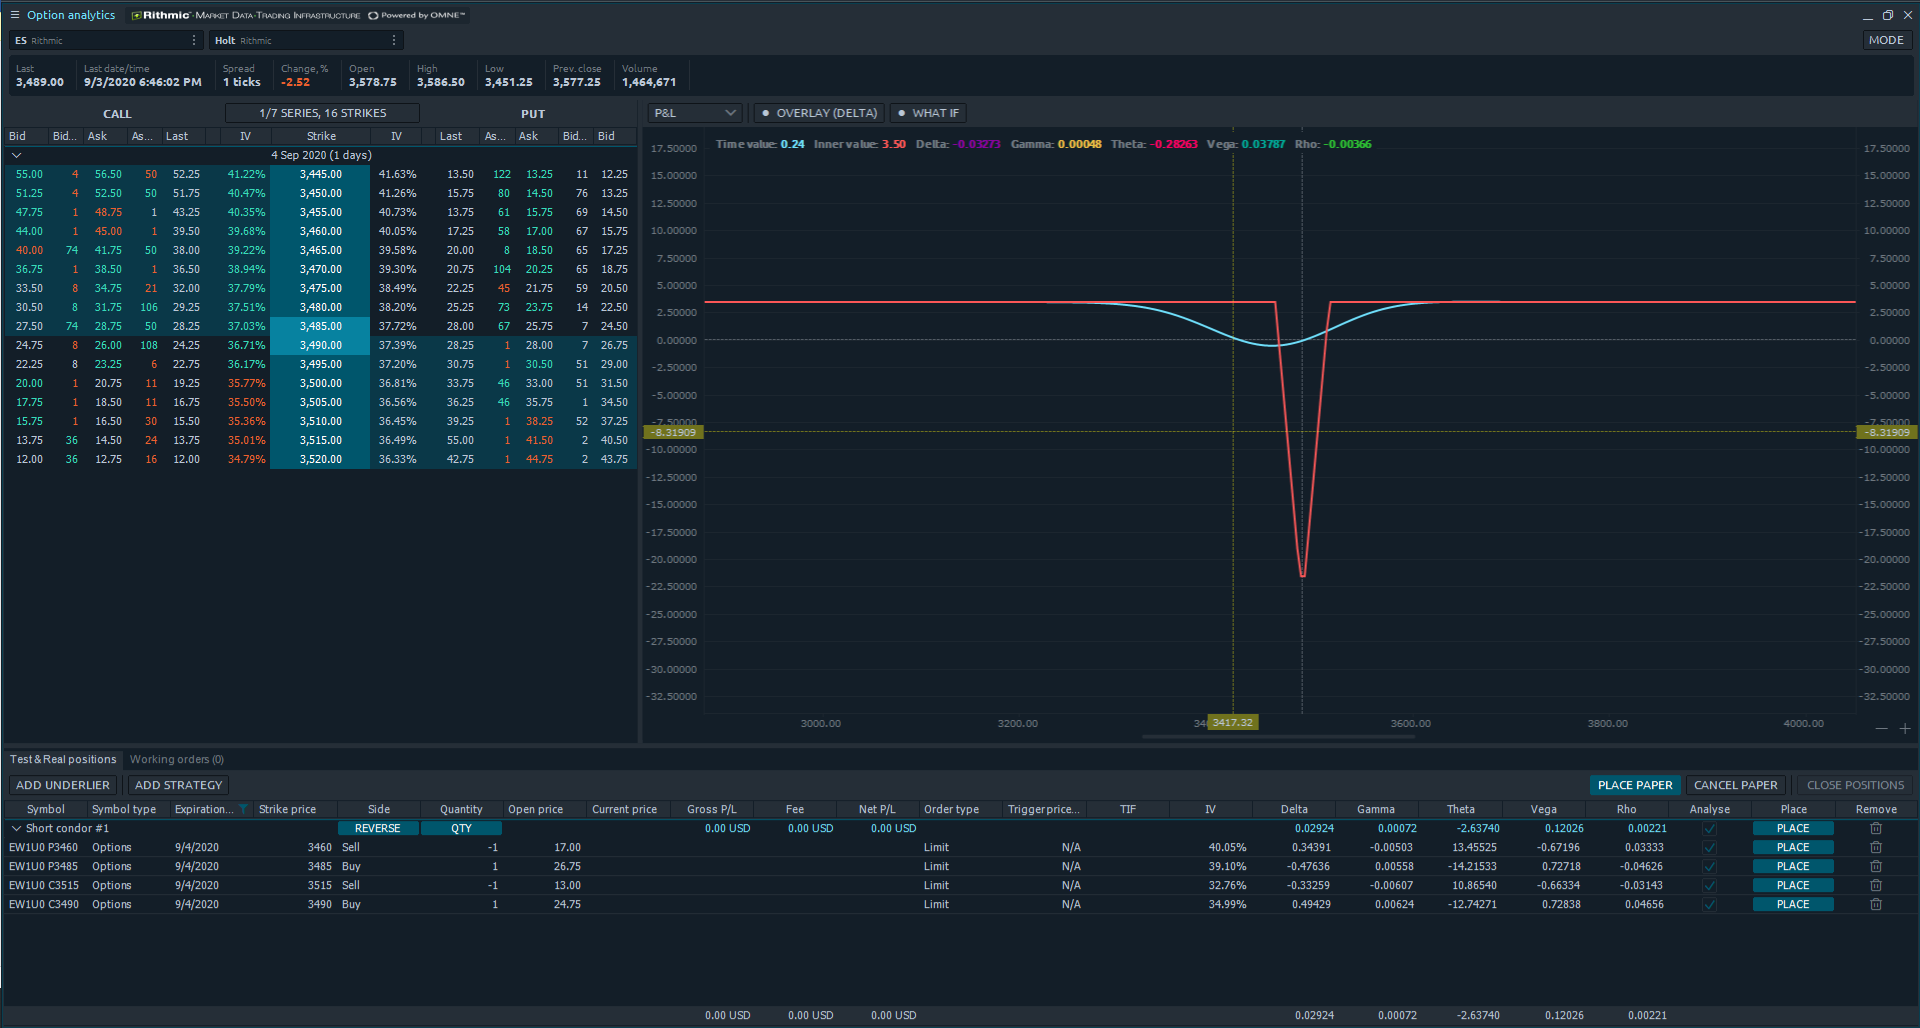1920x1028 pixels.
Task: Toggle the OVERLAY (DELTA) option
Action: 818,113
